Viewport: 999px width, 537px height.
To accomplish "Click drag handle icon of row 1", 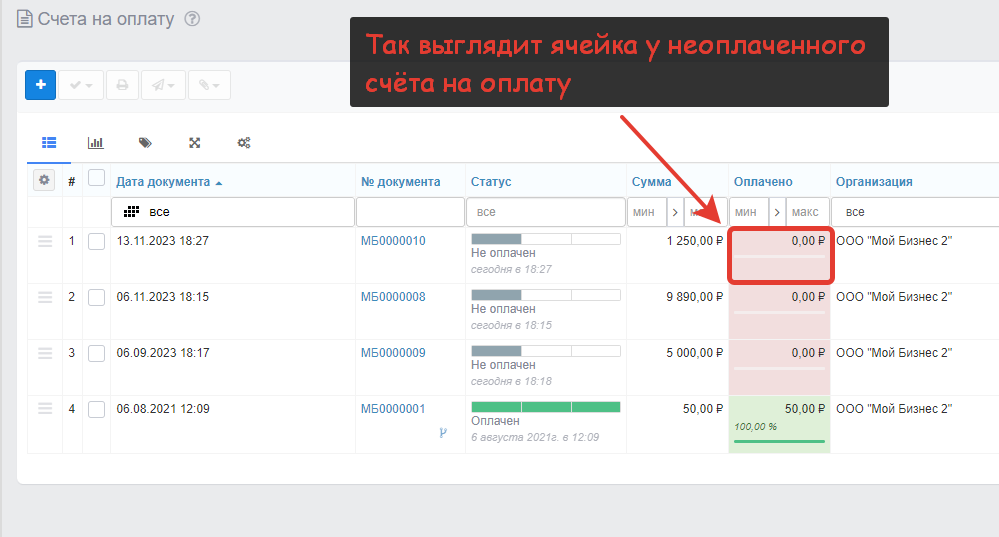I will pos(45,241).
